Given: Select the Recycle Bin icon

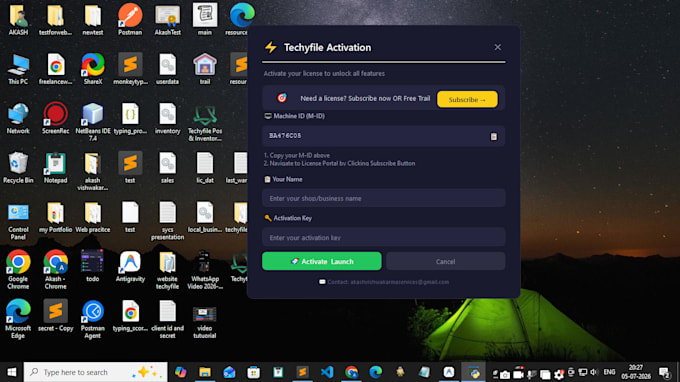Looking at the screenshot, I should [x=18, y=168].
